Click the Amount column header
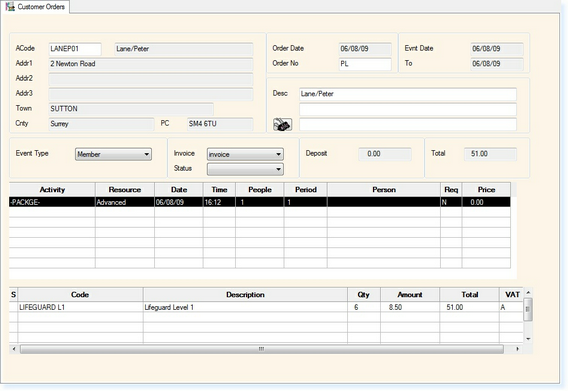The height and width of the screenshot is (391, 568). tap(410, 295)
